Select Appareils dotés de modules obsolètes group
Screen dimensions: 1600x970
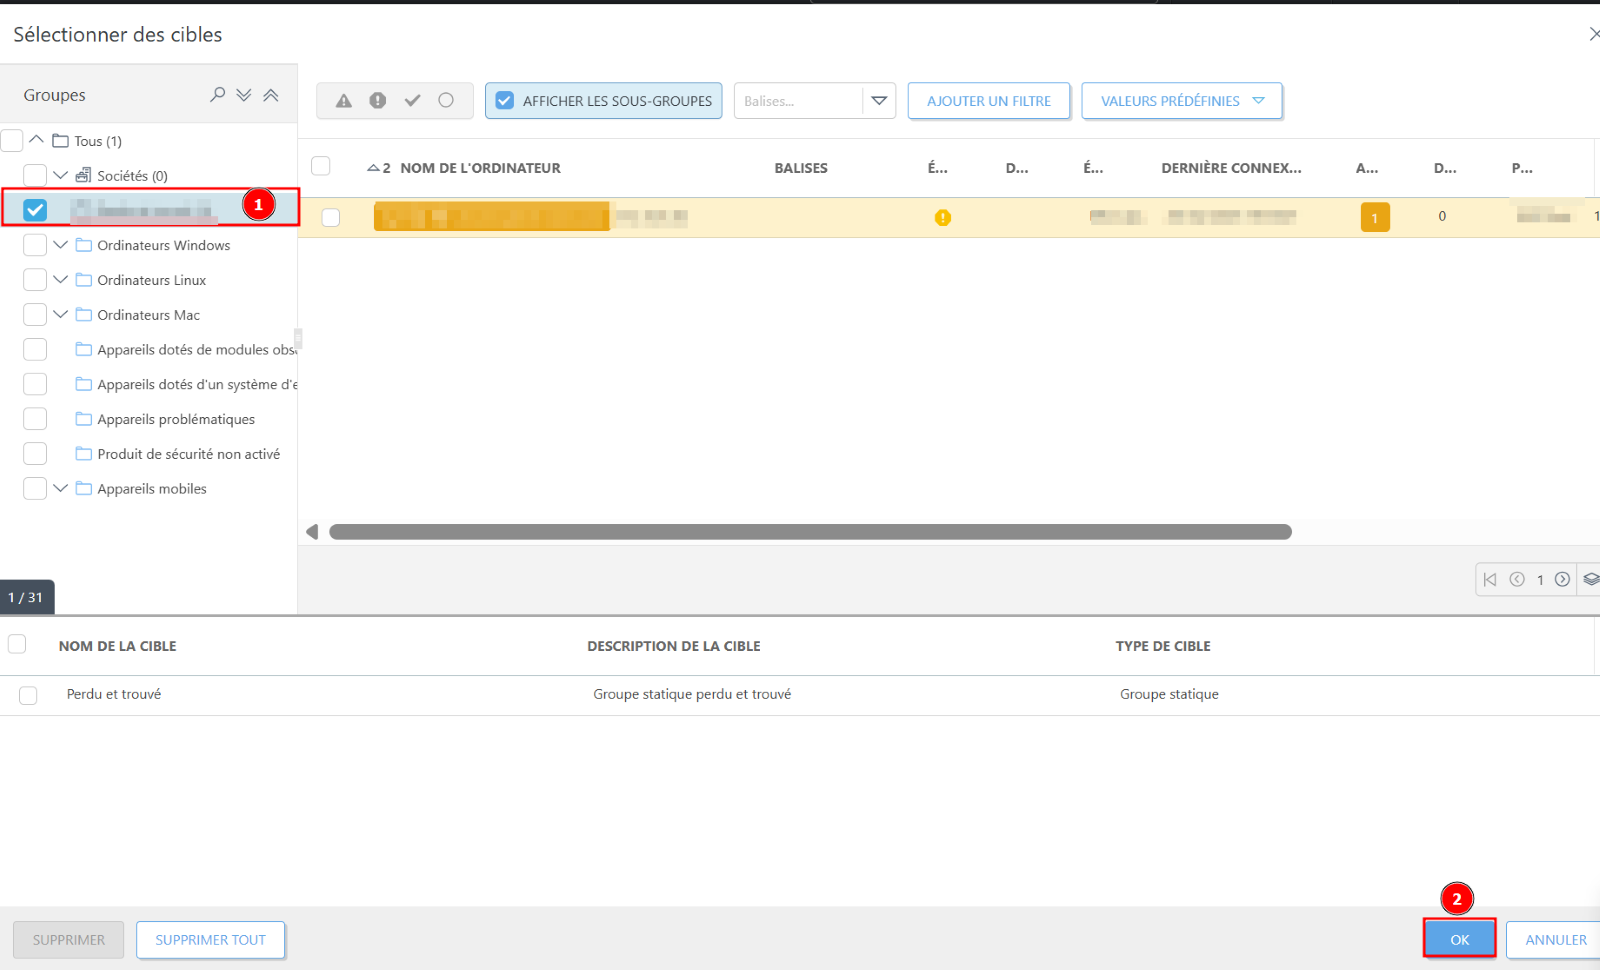[x=197, y=349]
